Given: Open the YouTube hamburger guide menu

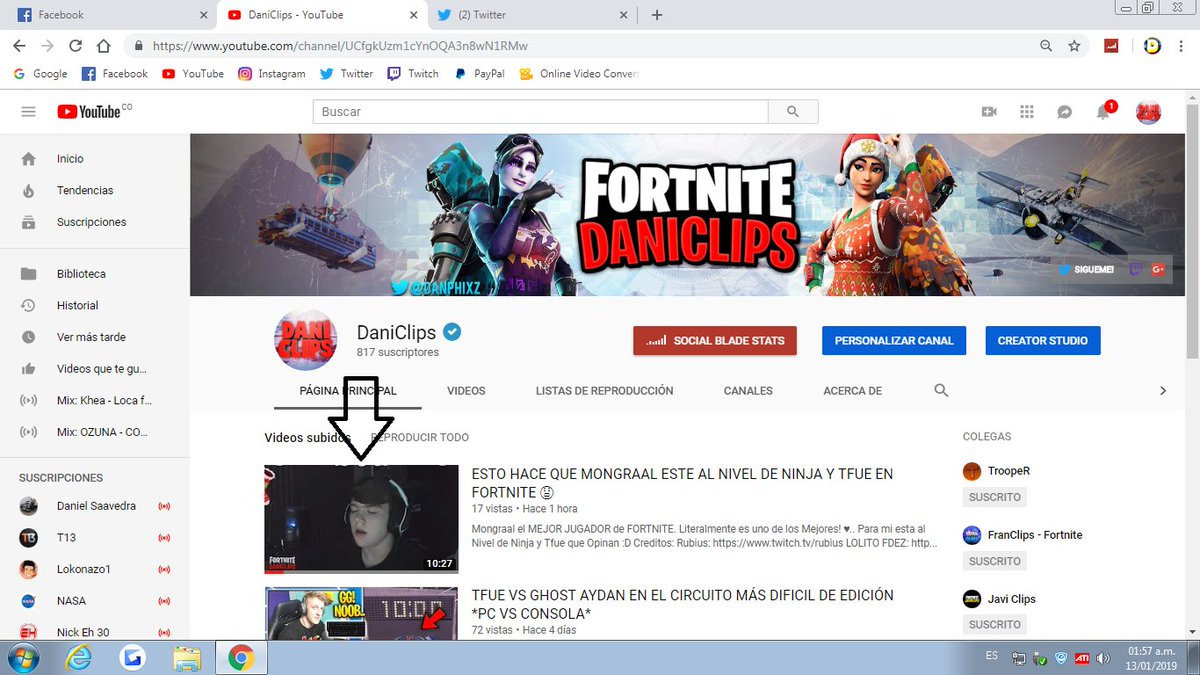Looking at the screenshot, I should click(28, 112).
